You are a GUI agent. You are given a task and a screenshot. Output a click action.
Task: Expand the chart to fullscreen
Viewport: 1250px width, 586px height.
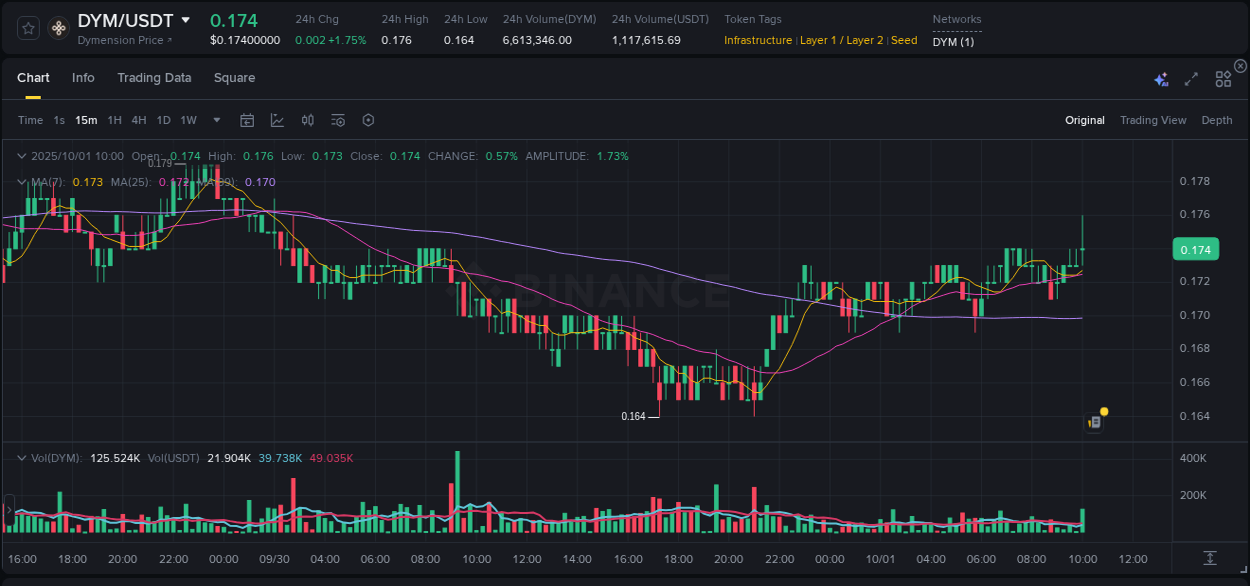pyautogui.click(x=1190, y=79)
